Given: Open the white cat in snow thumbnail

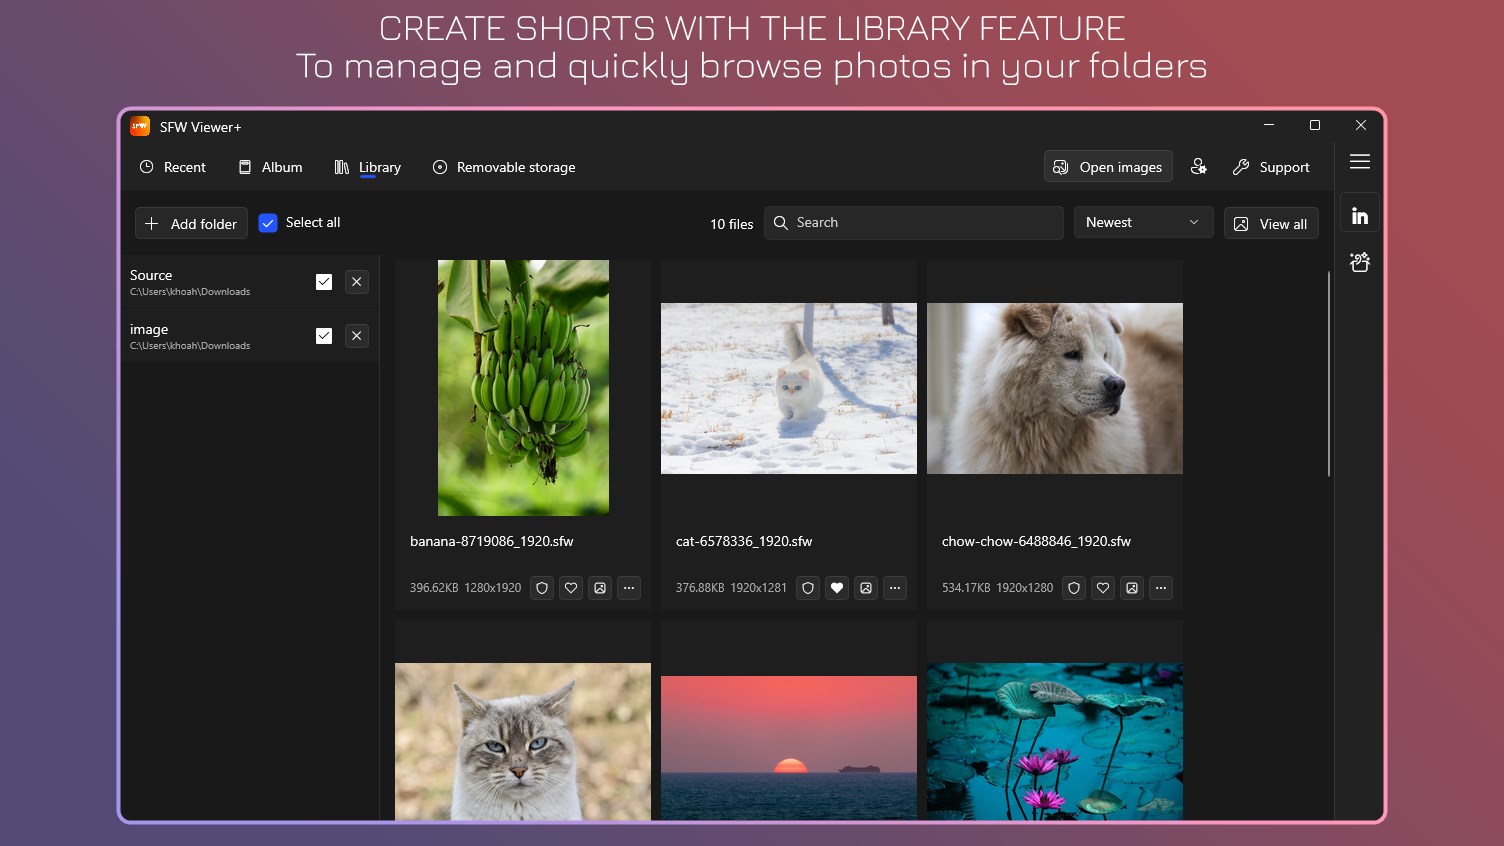Looking at the screenshot, I should pos(789,388).
